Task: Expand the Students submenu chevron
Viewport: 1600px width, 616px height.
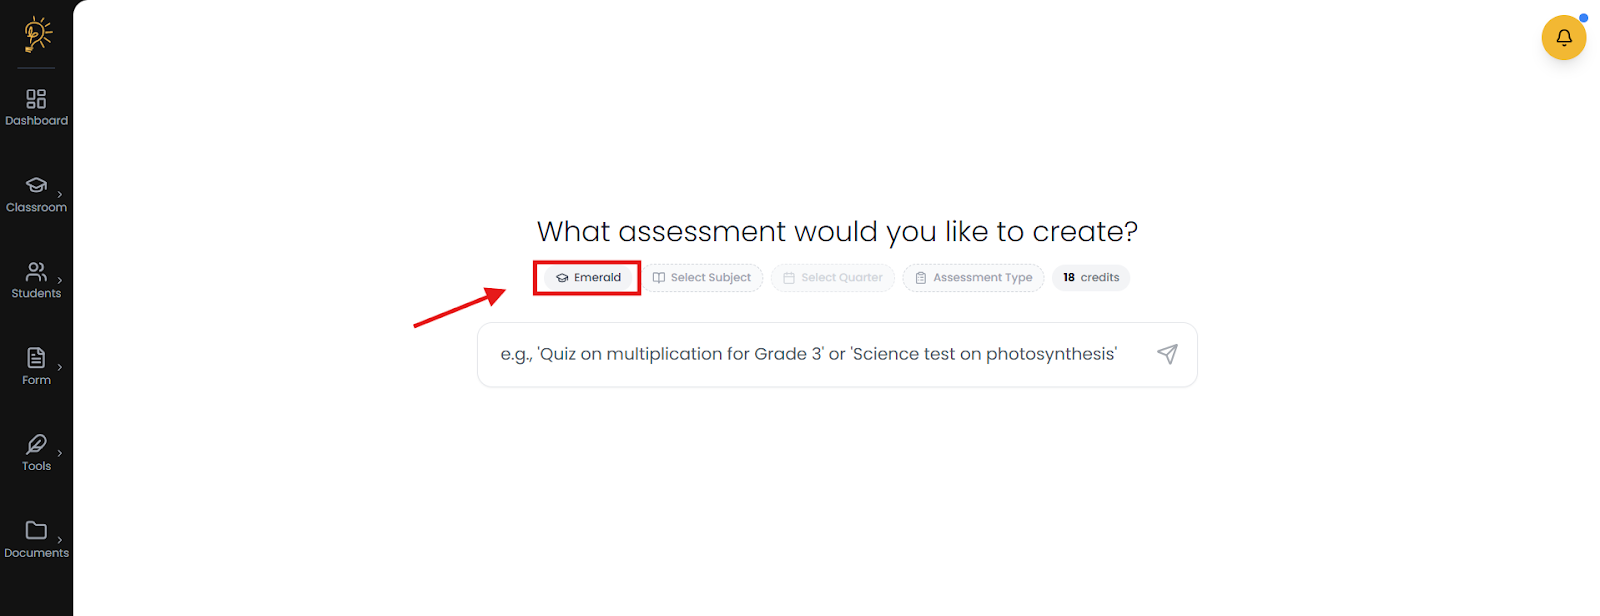Action: point(60,280)
